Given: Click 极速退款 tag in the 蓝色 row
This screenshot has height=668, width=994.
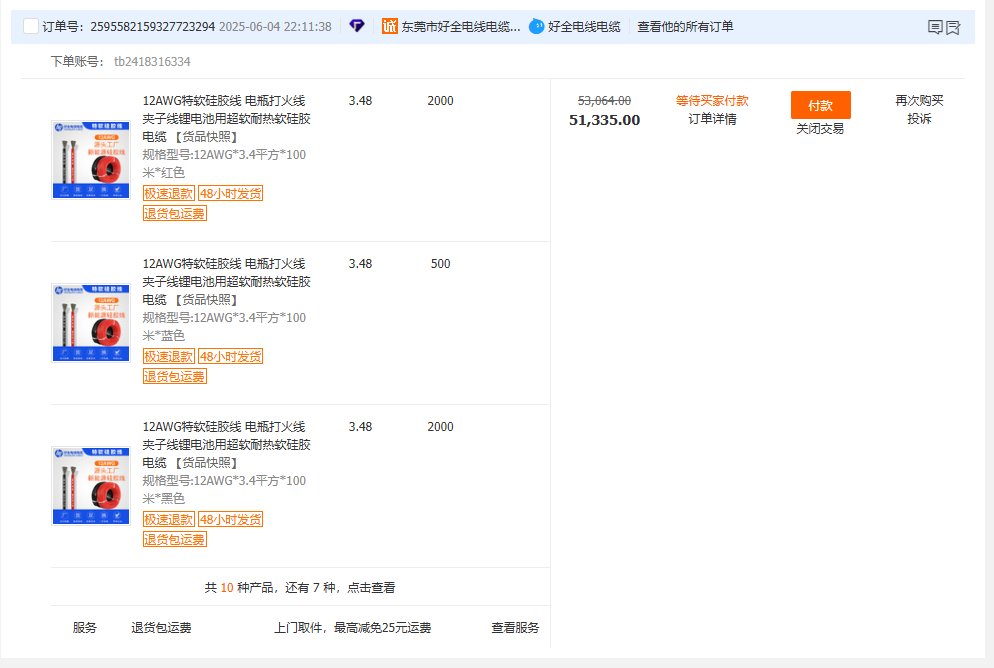Looking at the screenshot, I should [x=169, y=356].
